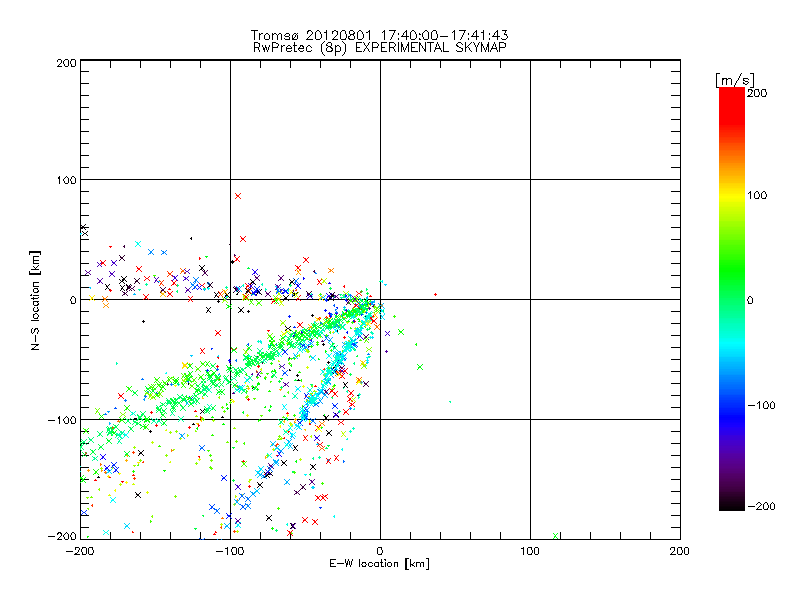Click the colorbar's yellow region near 100
The height and width of the screenshot is (600, 800).
[732, 195]
